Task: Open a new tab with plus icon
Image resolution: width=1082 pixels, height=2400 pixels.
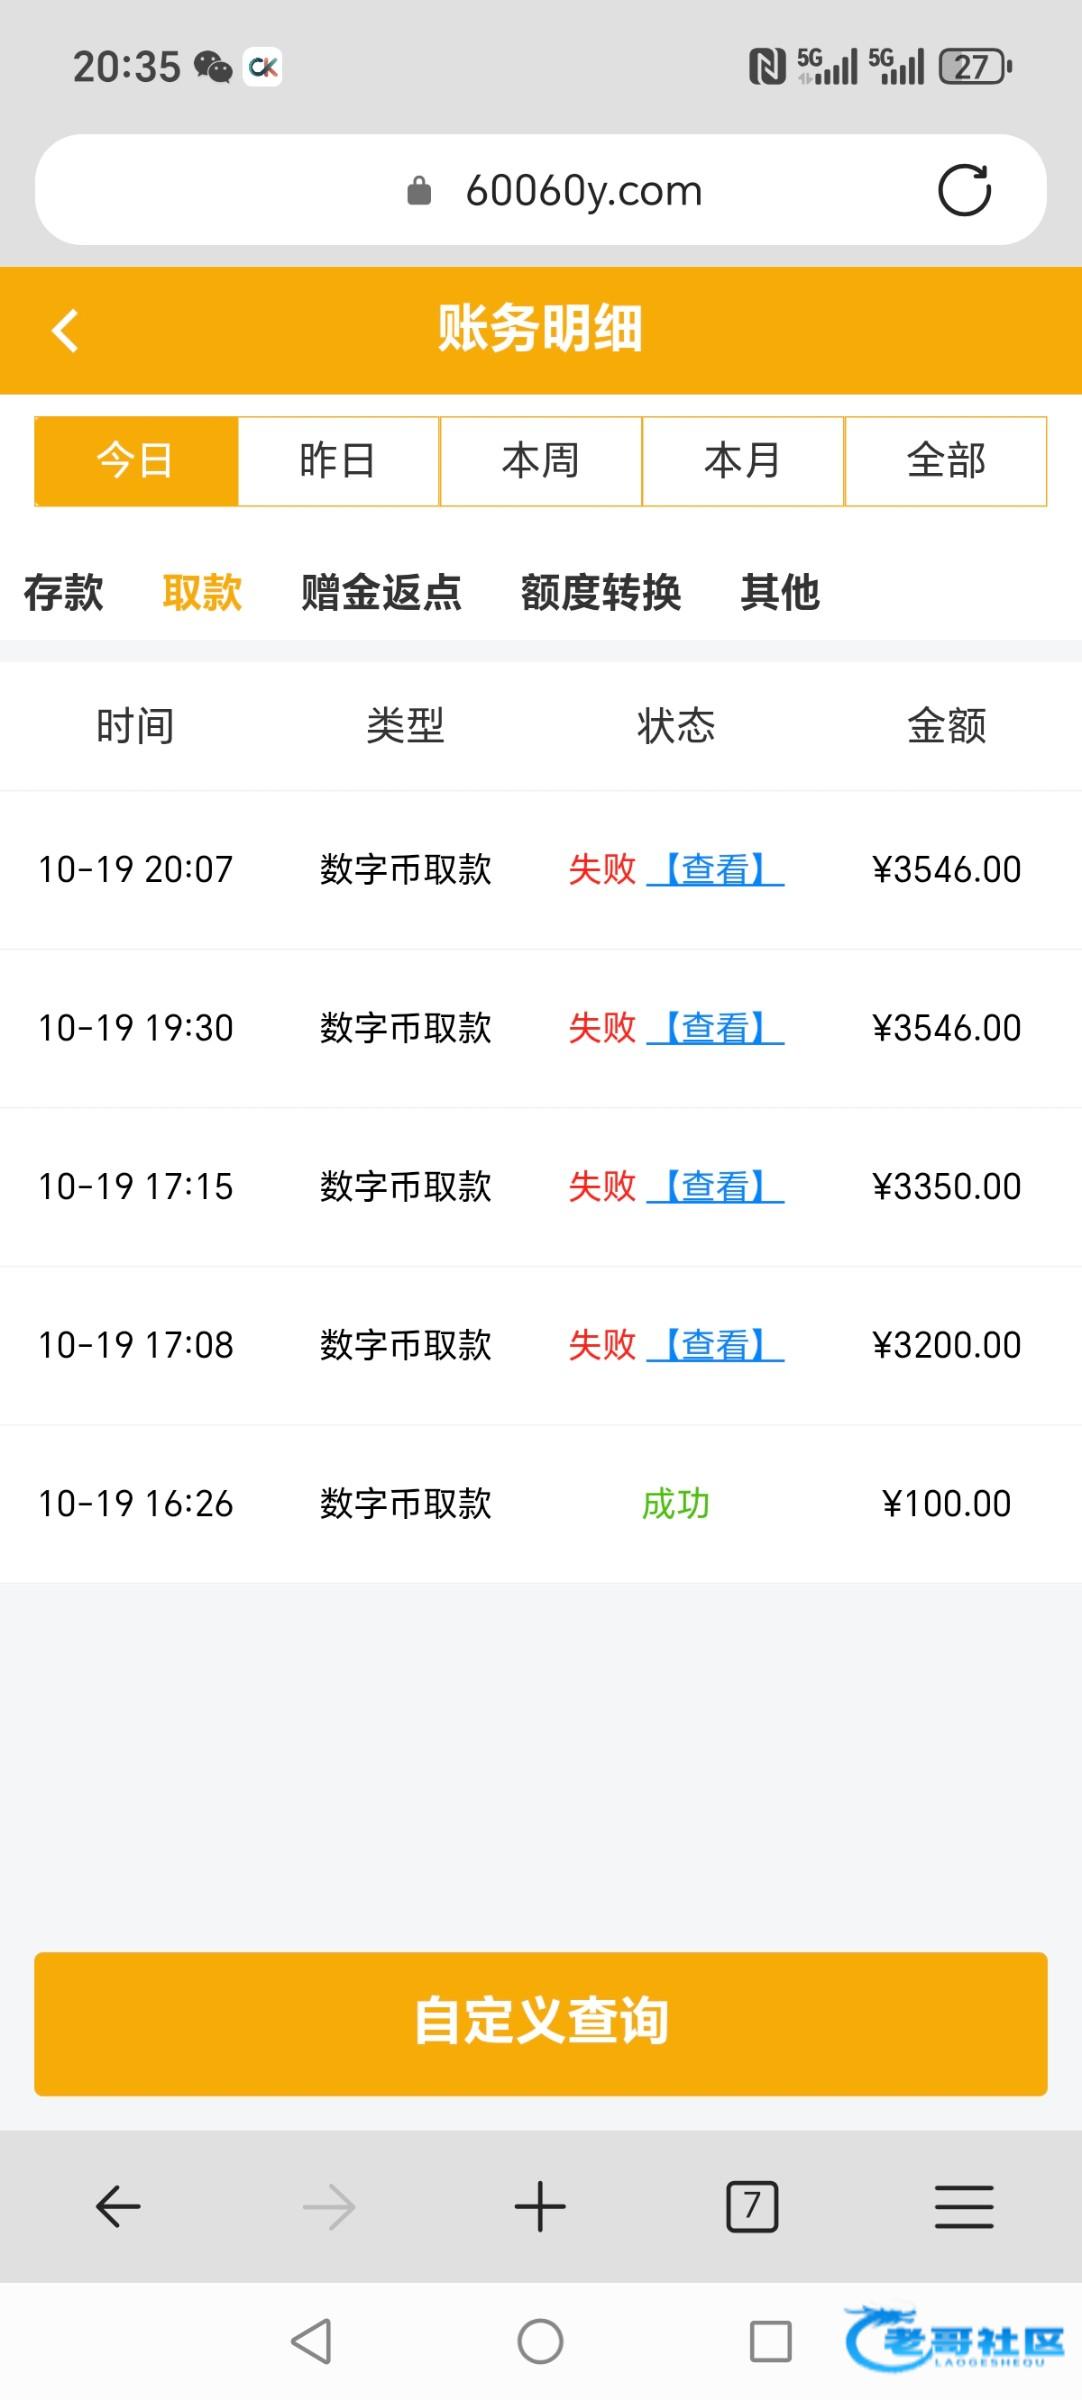Action: pos(540,2207)
